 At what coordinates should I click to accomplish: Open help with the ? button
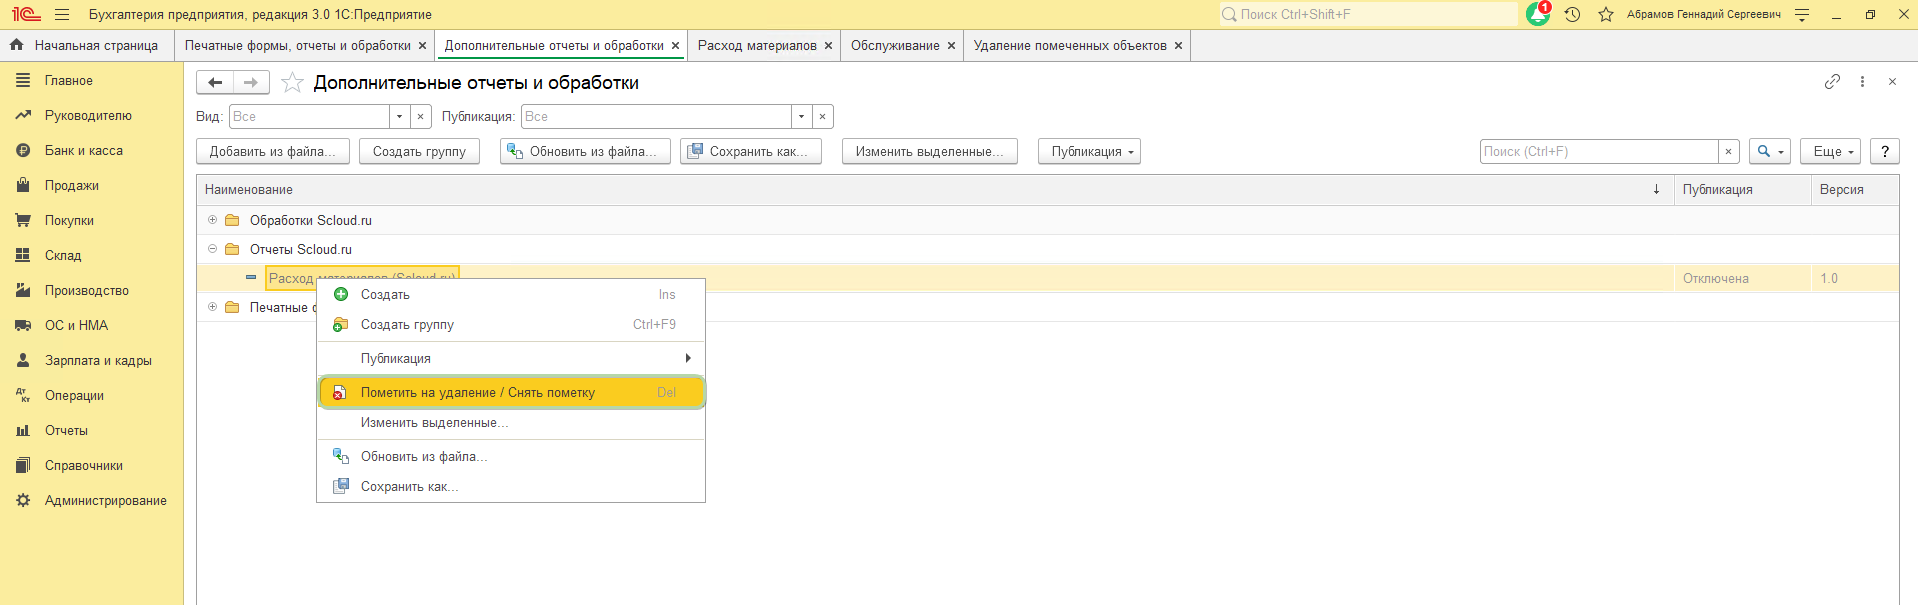click(1885, 151)
